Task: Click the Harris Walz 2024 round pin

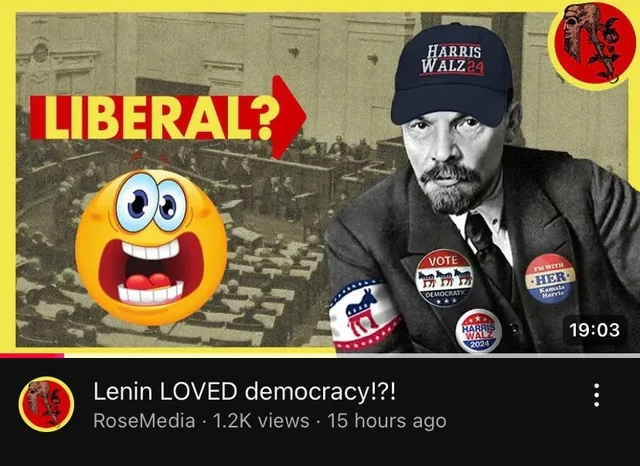Action: point(478,331)
